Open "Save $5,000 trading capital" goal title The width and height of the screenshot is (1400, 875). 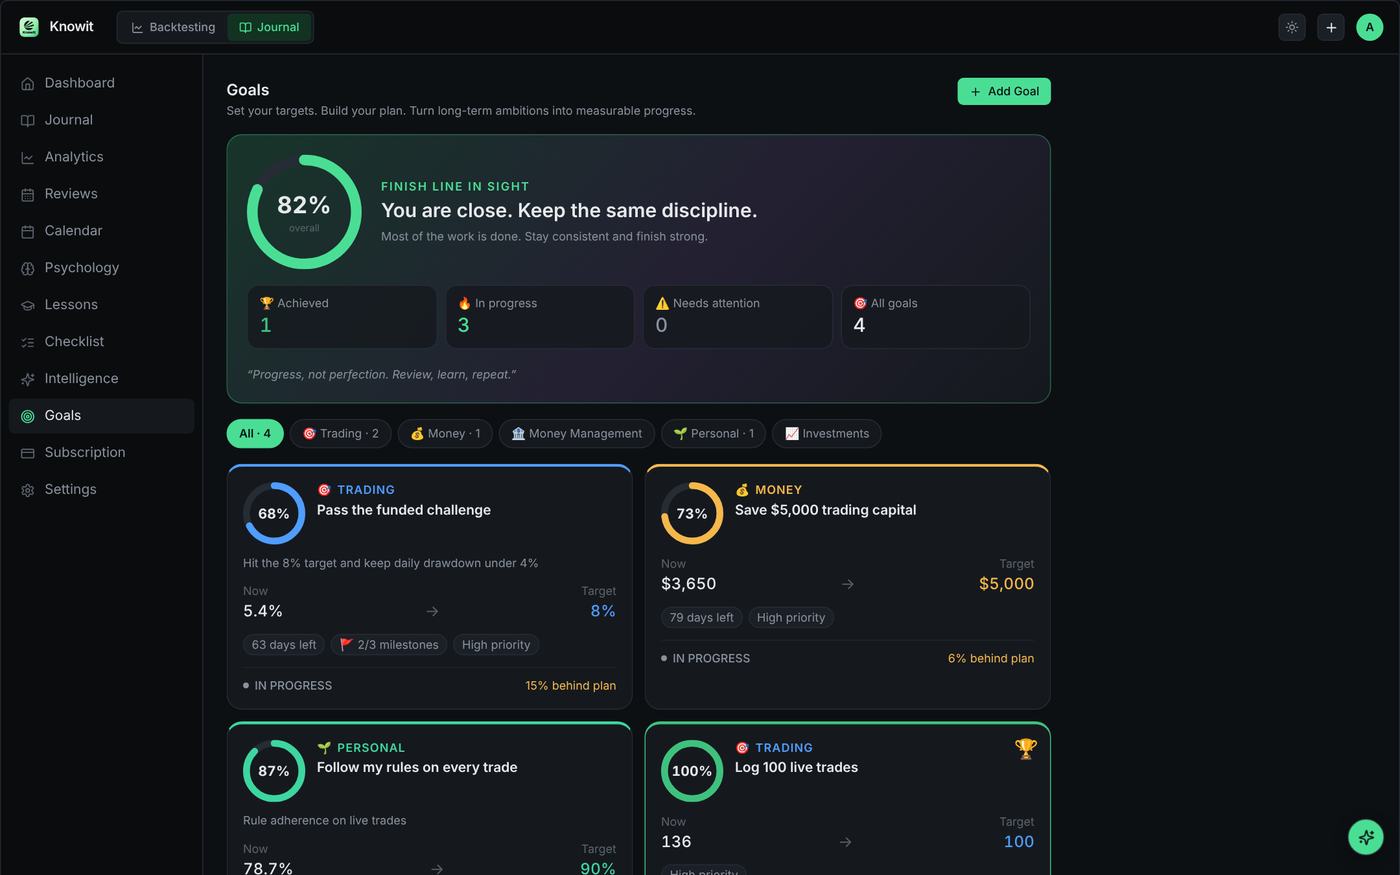point(826,510)
